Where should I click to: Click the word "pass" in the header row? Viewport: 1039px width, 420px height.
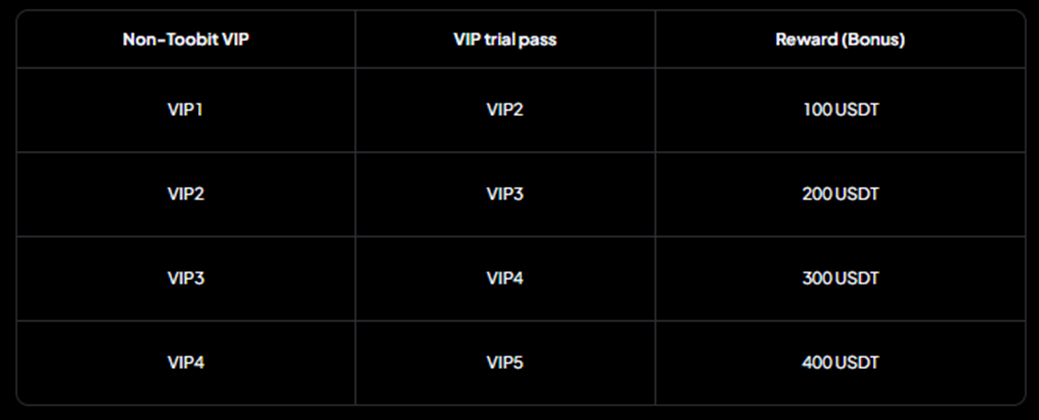538,40
